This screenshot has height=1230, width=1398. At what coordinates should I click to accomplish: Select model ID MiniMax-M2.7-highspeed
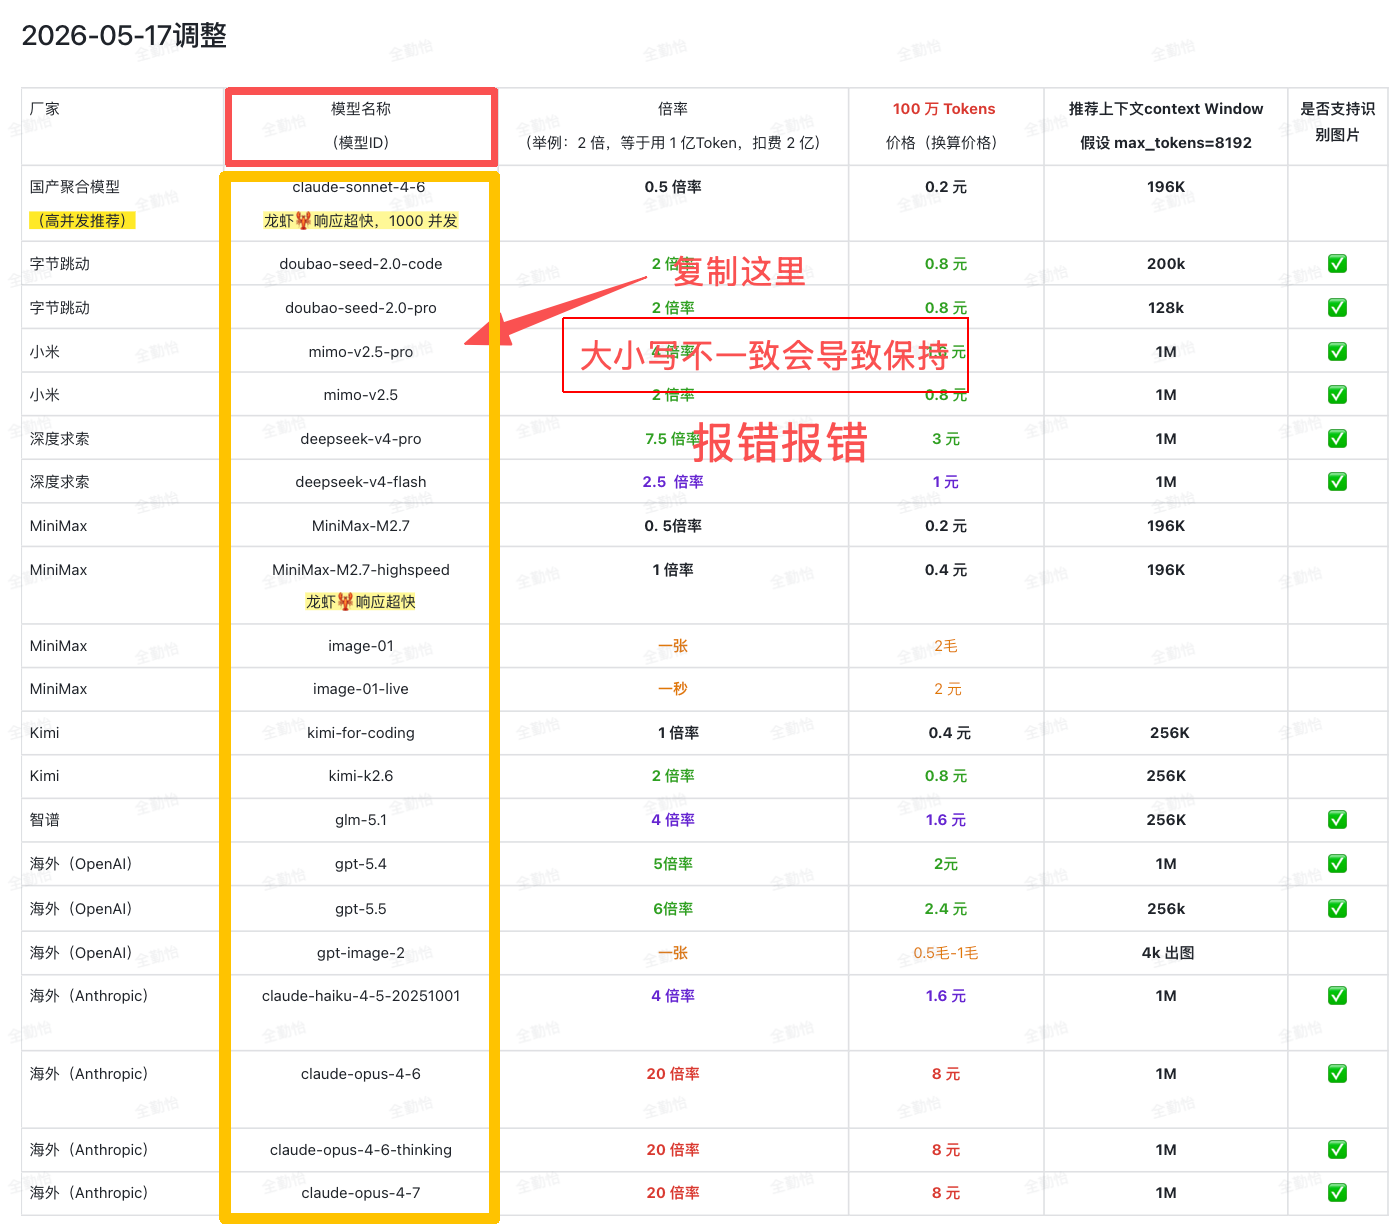[361, 570]
